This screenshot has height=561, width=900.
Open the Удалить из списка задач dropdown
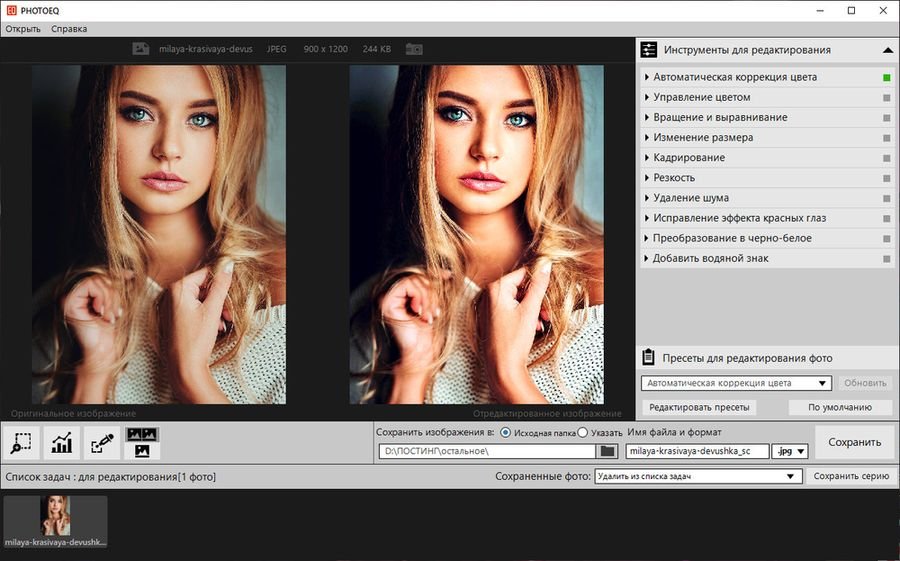[x=698, y=476]
